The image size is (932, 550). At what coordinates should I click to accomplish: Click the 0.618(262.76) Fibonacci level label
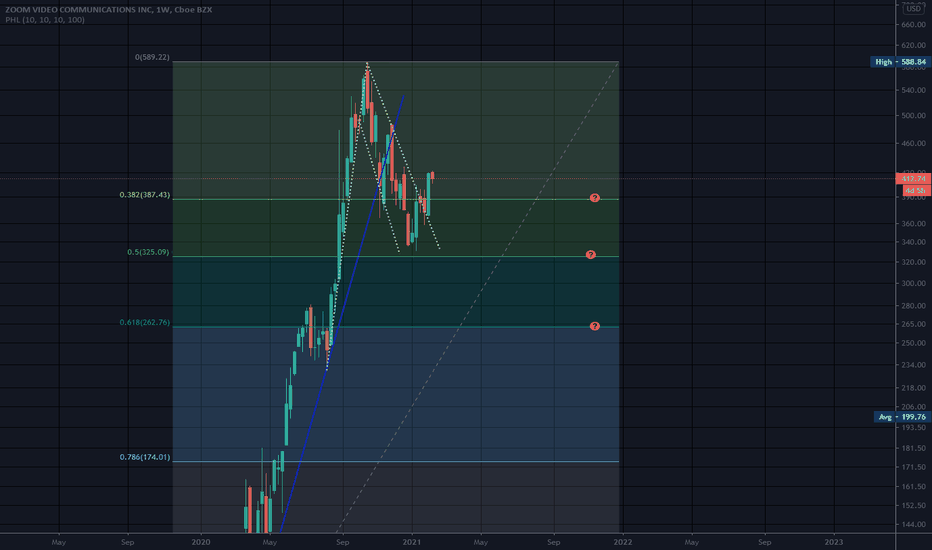144,322
